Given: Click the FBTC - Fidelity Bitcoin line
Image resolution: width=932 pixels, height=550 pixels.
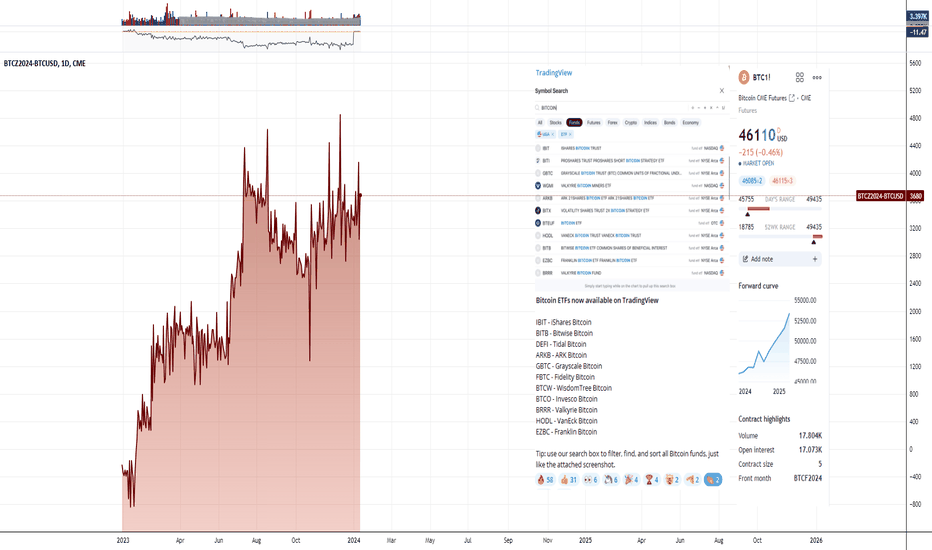Looking at the screenshot, I should click(x=565, y=377).
